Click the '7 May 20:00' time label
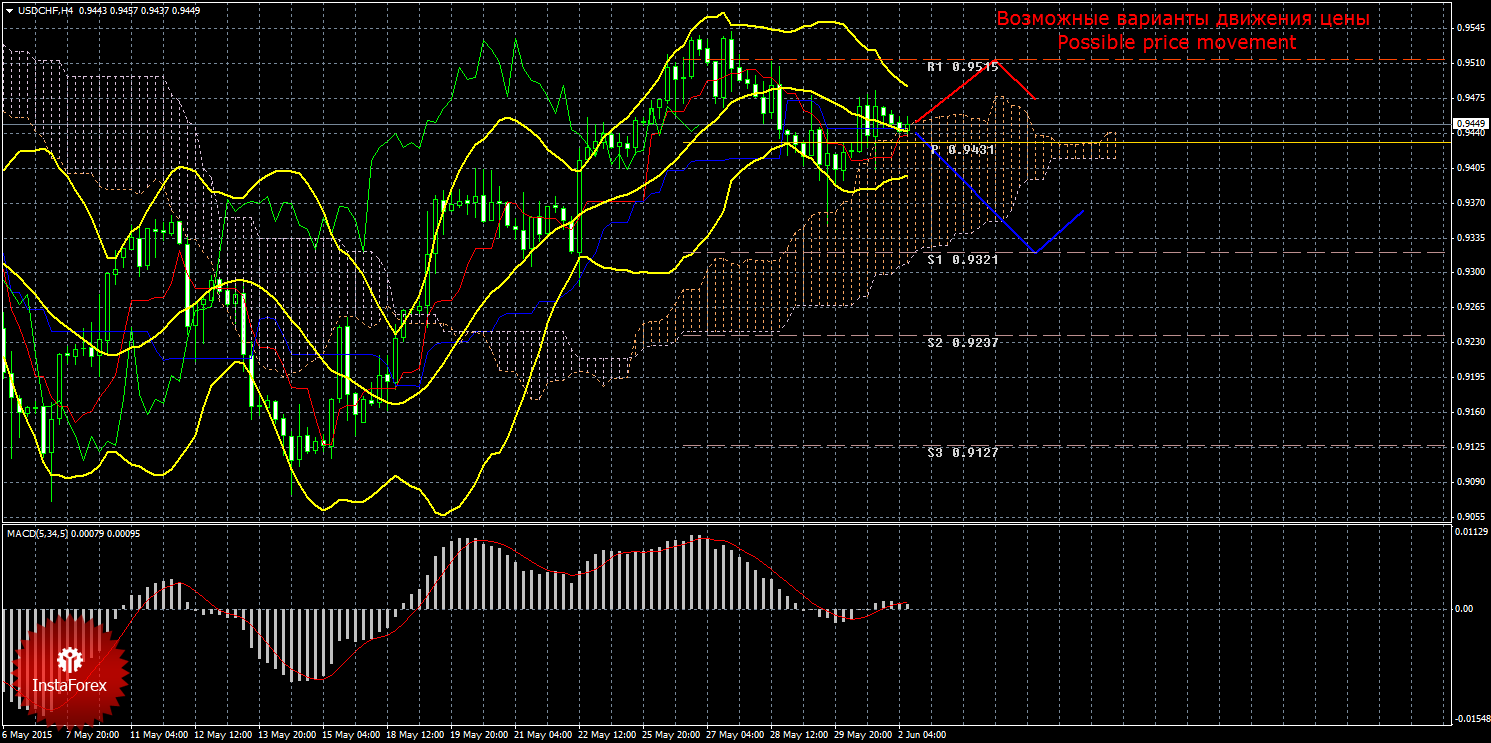Image resolution: width=1491 pixels, height=743 pixels. [94, 734]
